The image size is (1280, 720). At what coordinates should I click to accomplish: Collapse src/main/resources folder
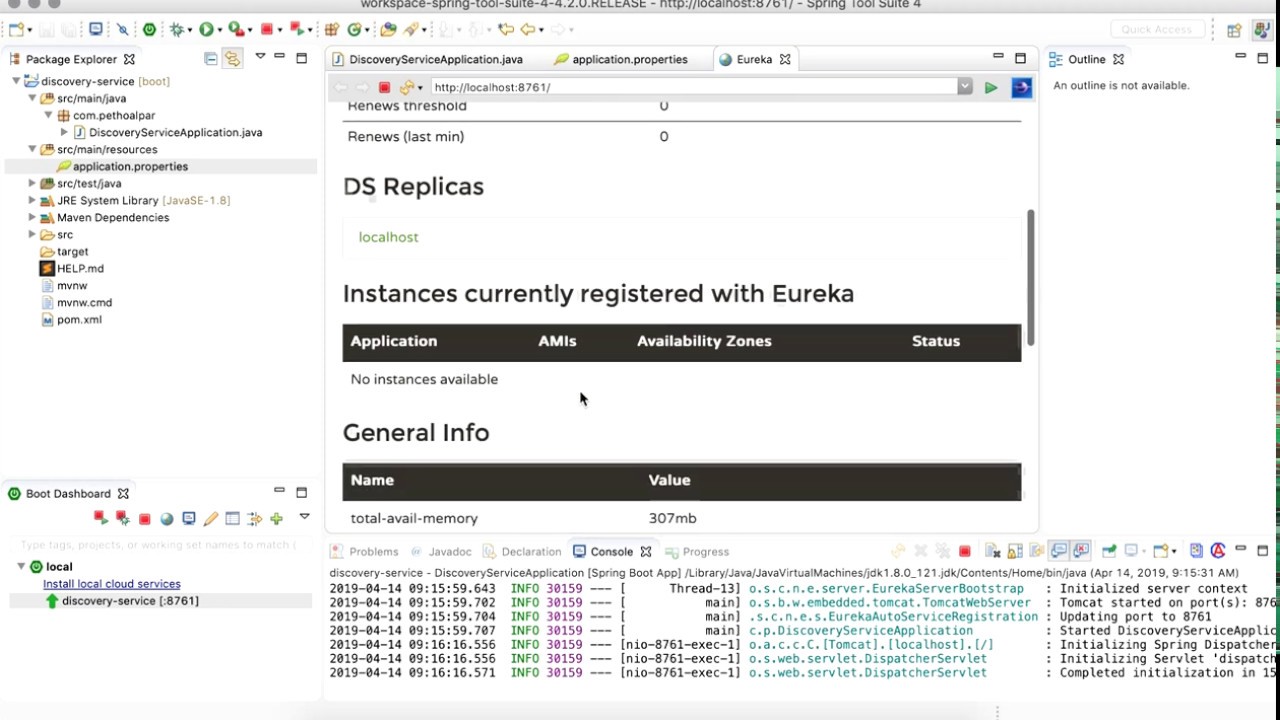(32, 149)
